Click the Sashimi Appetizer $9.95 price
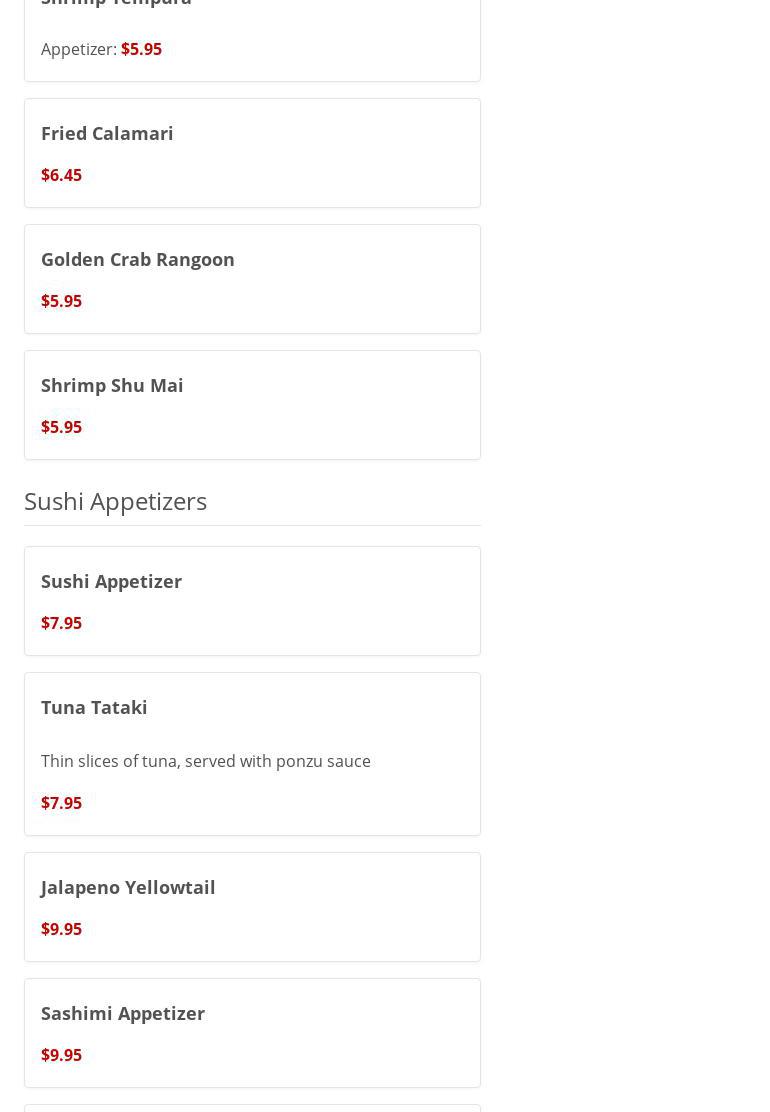The height and width of the screenshot is (1112, 770). click(61, 1055)
